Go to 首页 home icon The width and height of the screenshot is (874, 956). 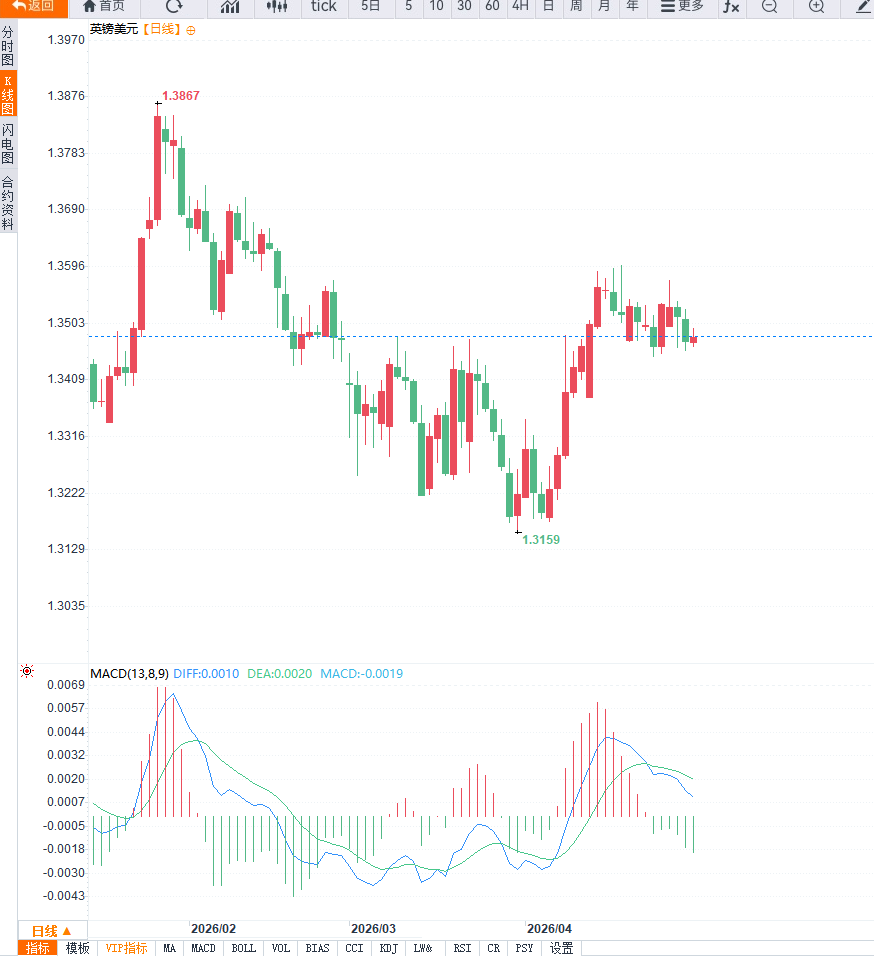click(x=103, y=7)
